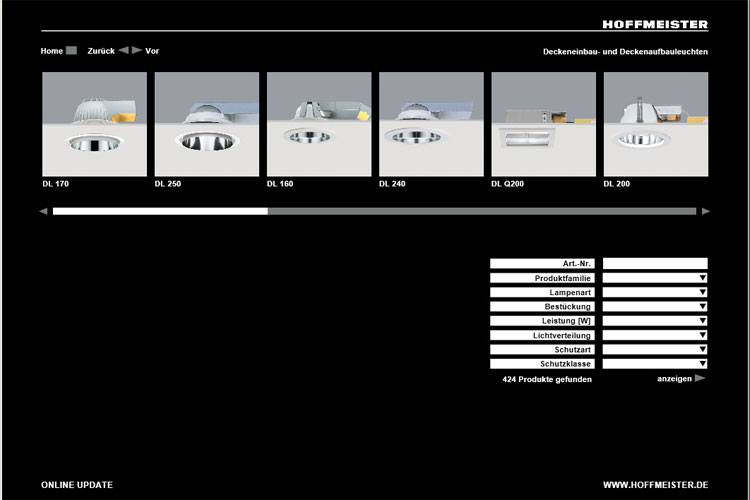Click the DL 250 caption text
The height and width of the screenshot is (500, 750).
coord(168,184)
